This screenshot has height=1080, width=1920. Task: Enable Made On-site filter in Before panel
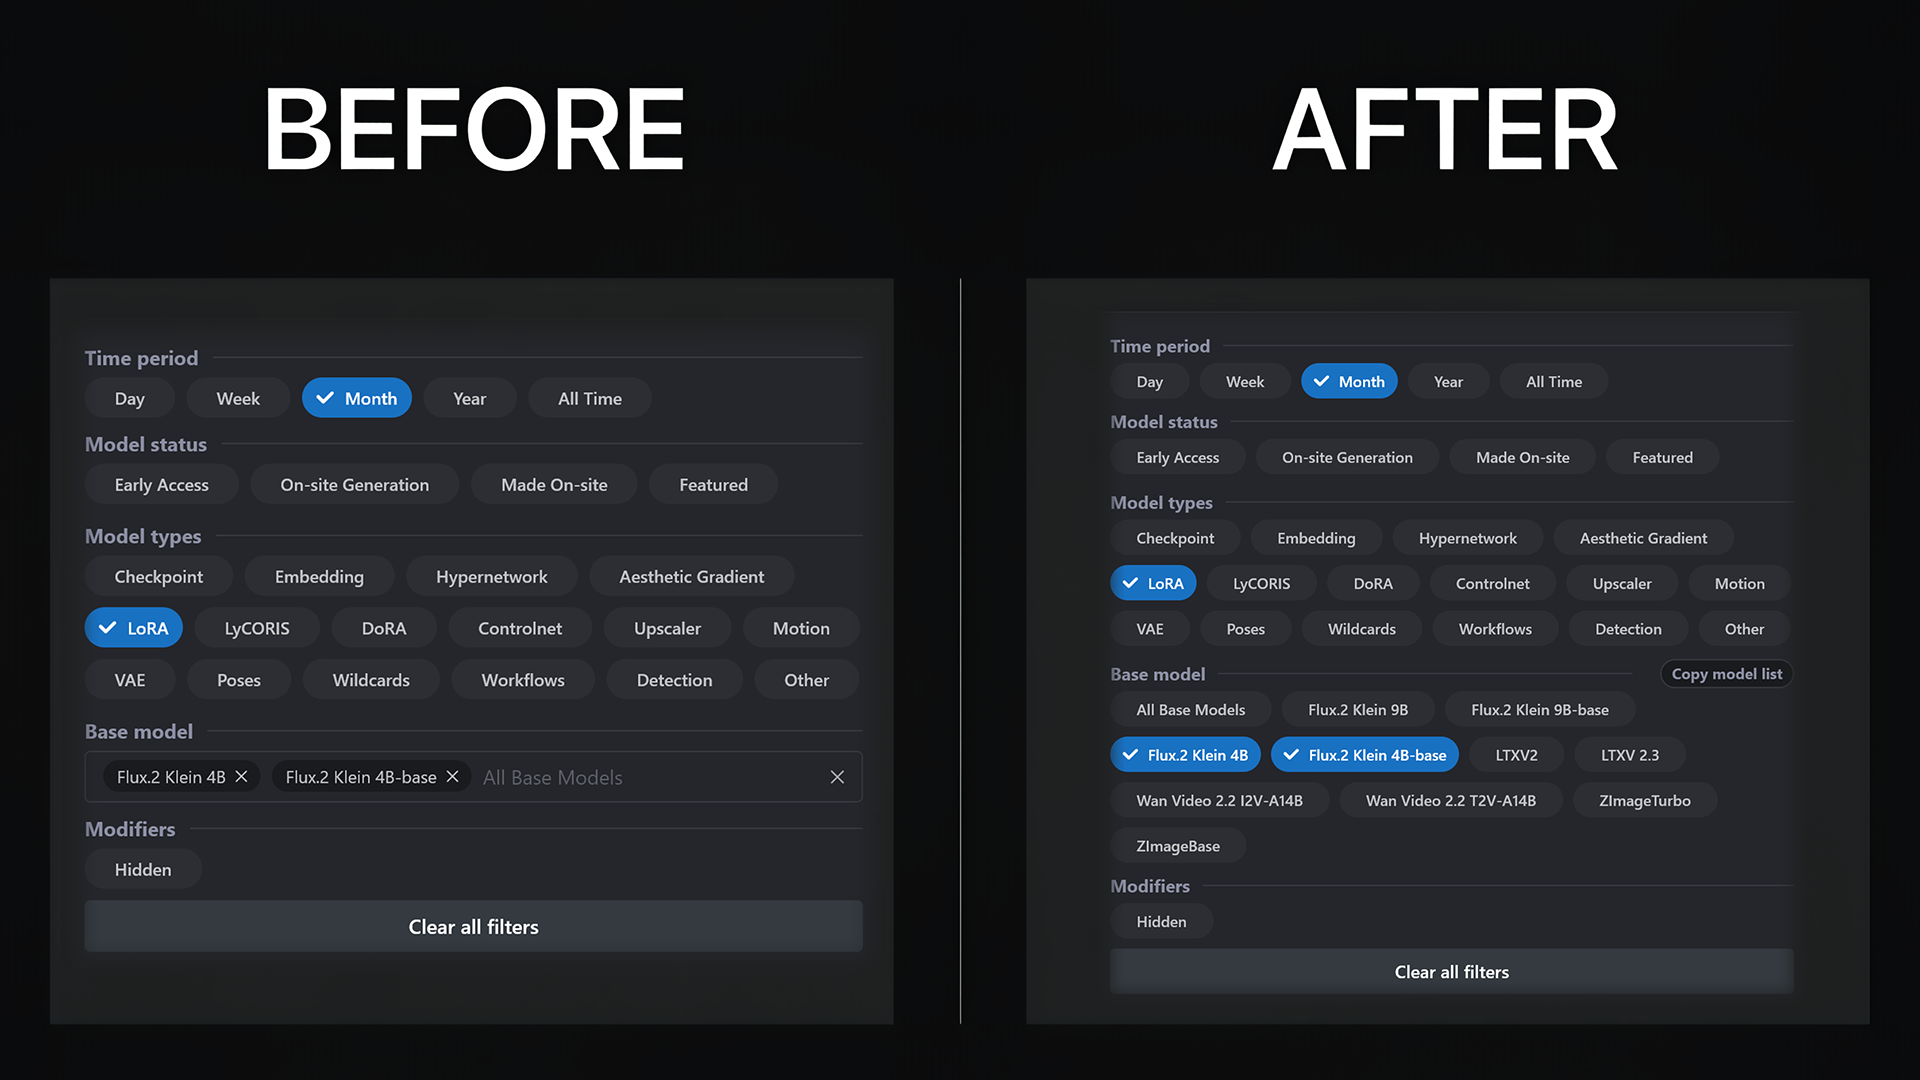(554, 484)
